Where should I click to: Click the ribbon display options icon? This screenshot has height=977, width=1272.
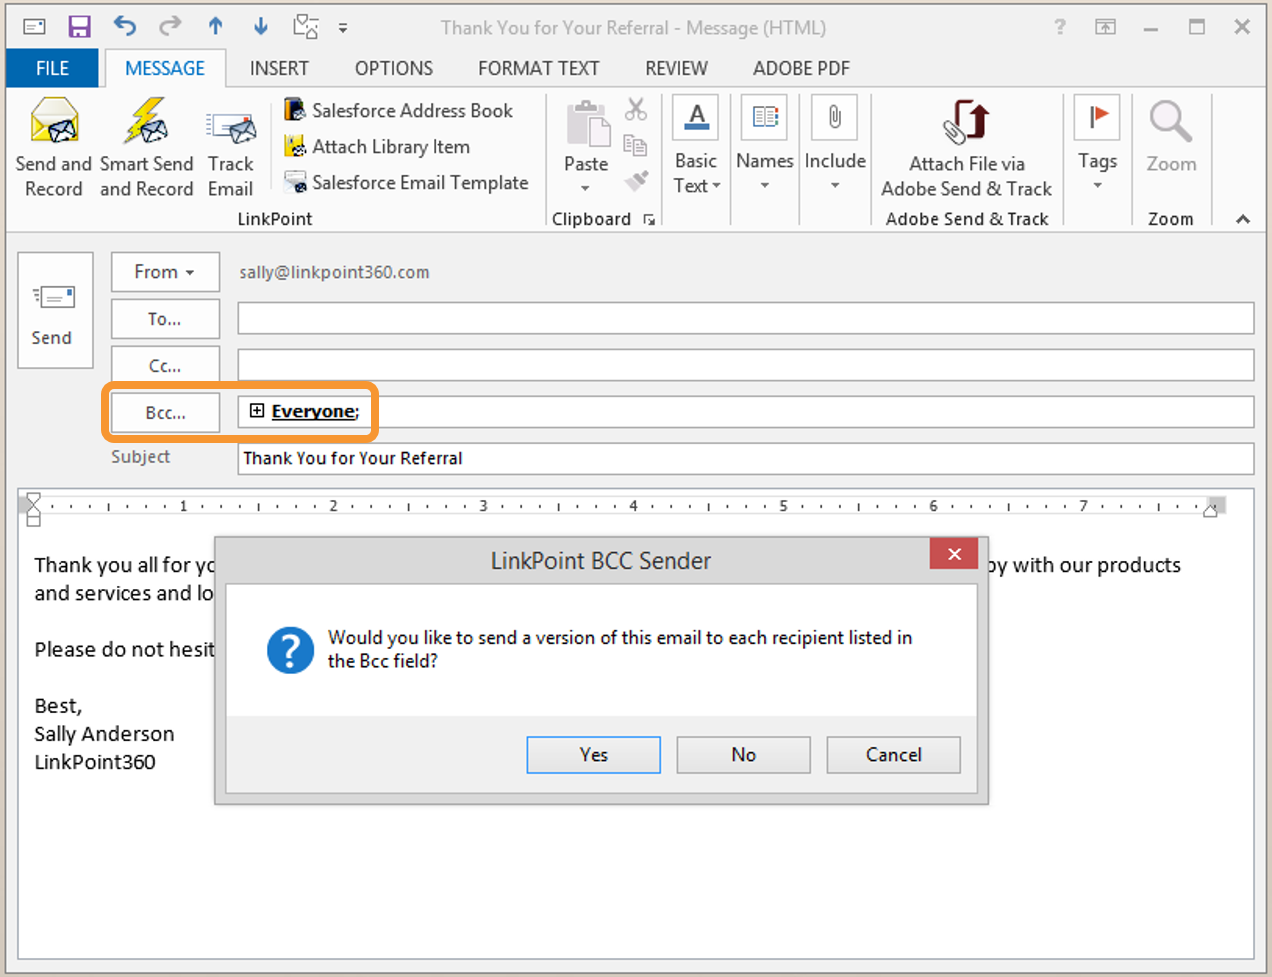(x=1105, y=27)
